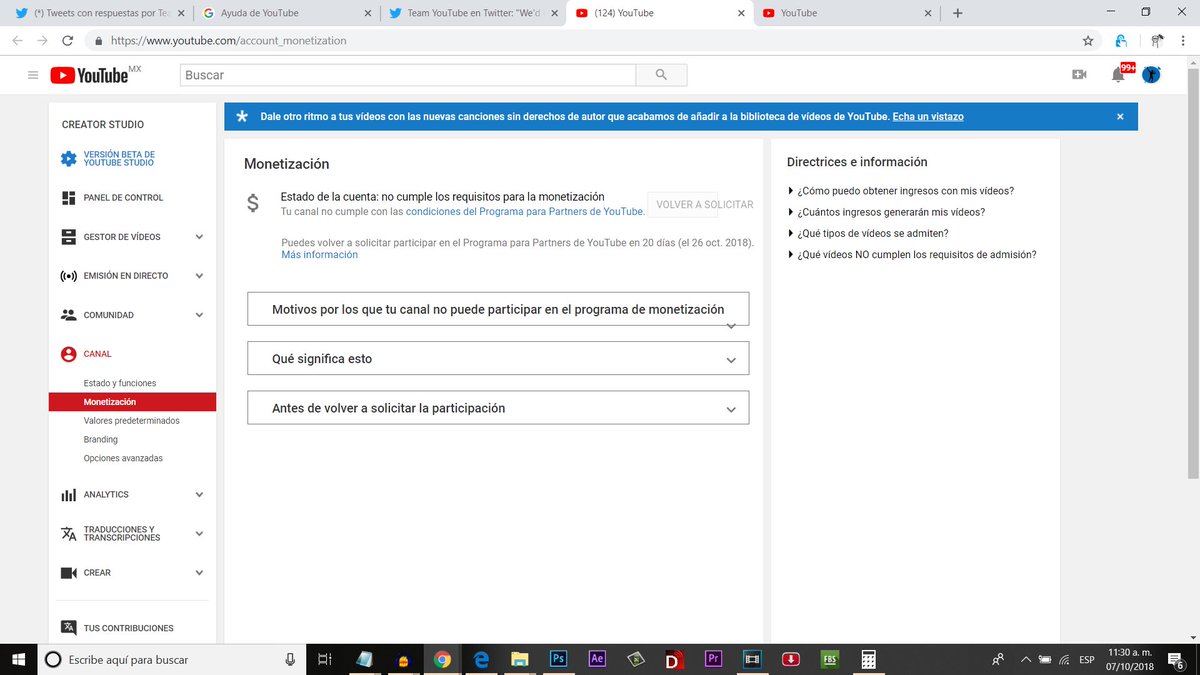This screenshot has height=675, width=1200.
Task: Switch to Ayuda de YouTube tab
Action: coord(285,13)
